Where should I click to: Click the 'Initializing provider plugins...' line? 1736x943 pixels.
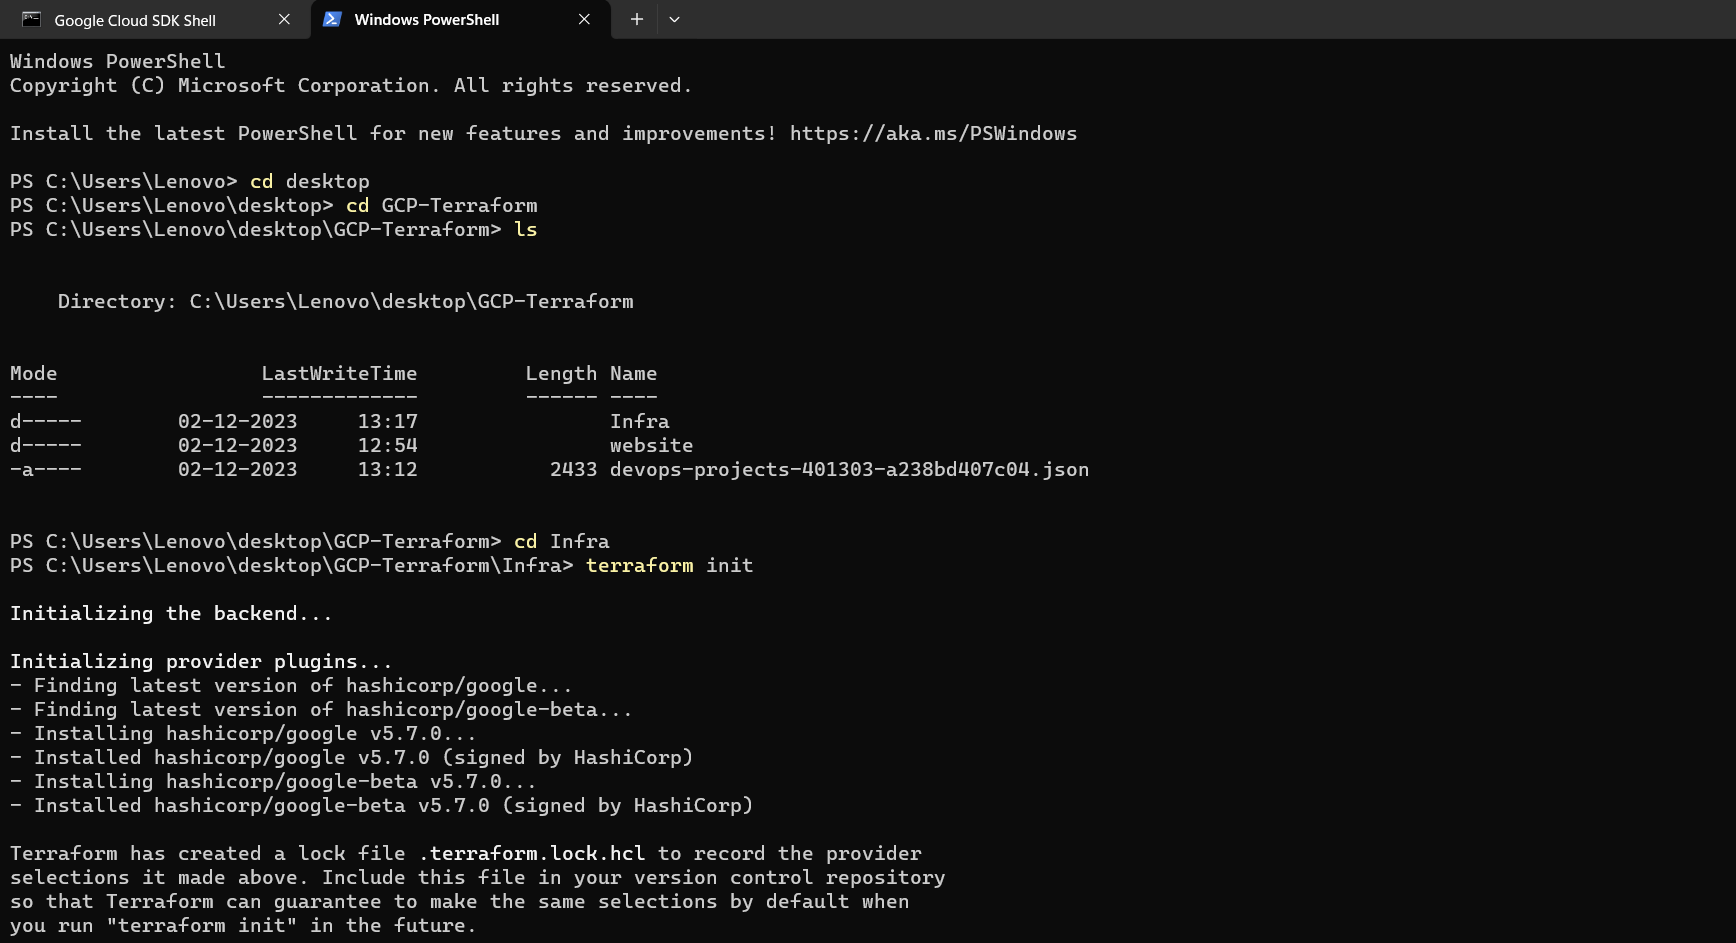tap(201, 662)
